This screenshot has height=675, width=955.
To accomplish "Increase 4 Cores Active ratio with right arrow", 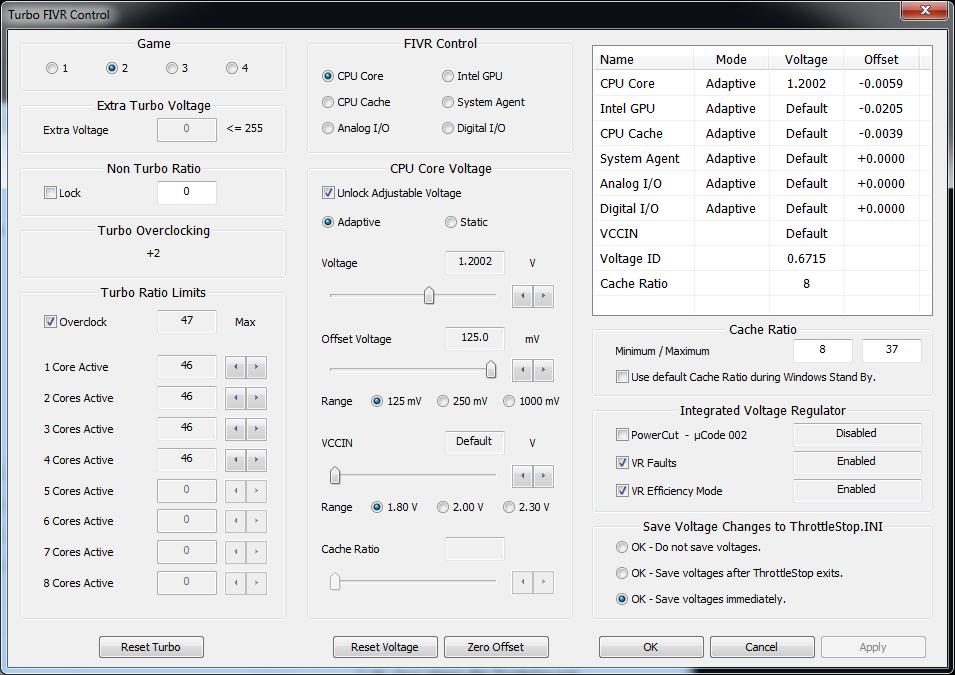I will pyautogui.click(x=257, y=460).
